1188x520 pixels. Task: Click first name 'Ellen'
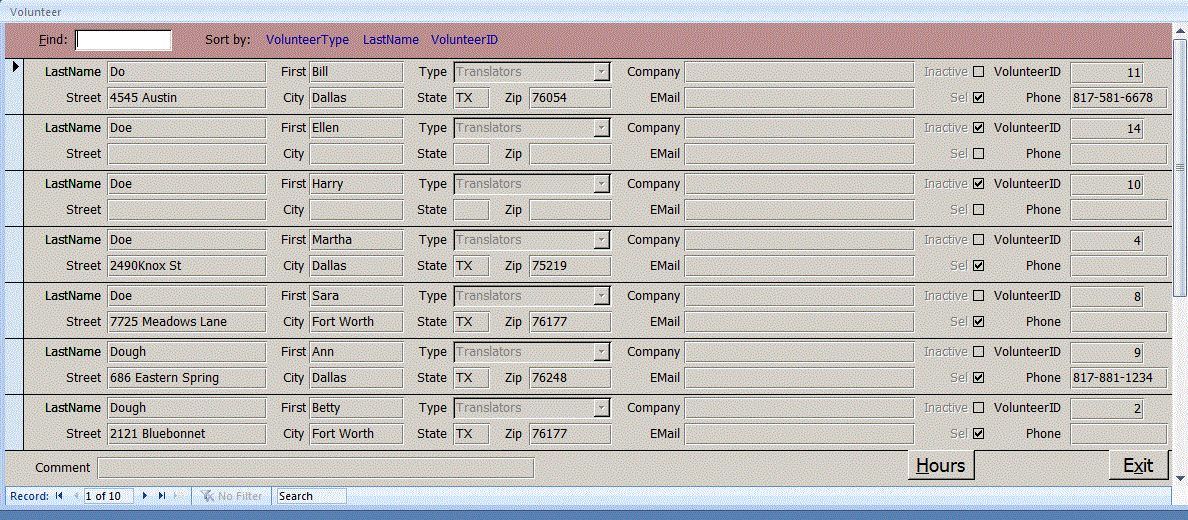pyautogui.click(x=356, y=128)
